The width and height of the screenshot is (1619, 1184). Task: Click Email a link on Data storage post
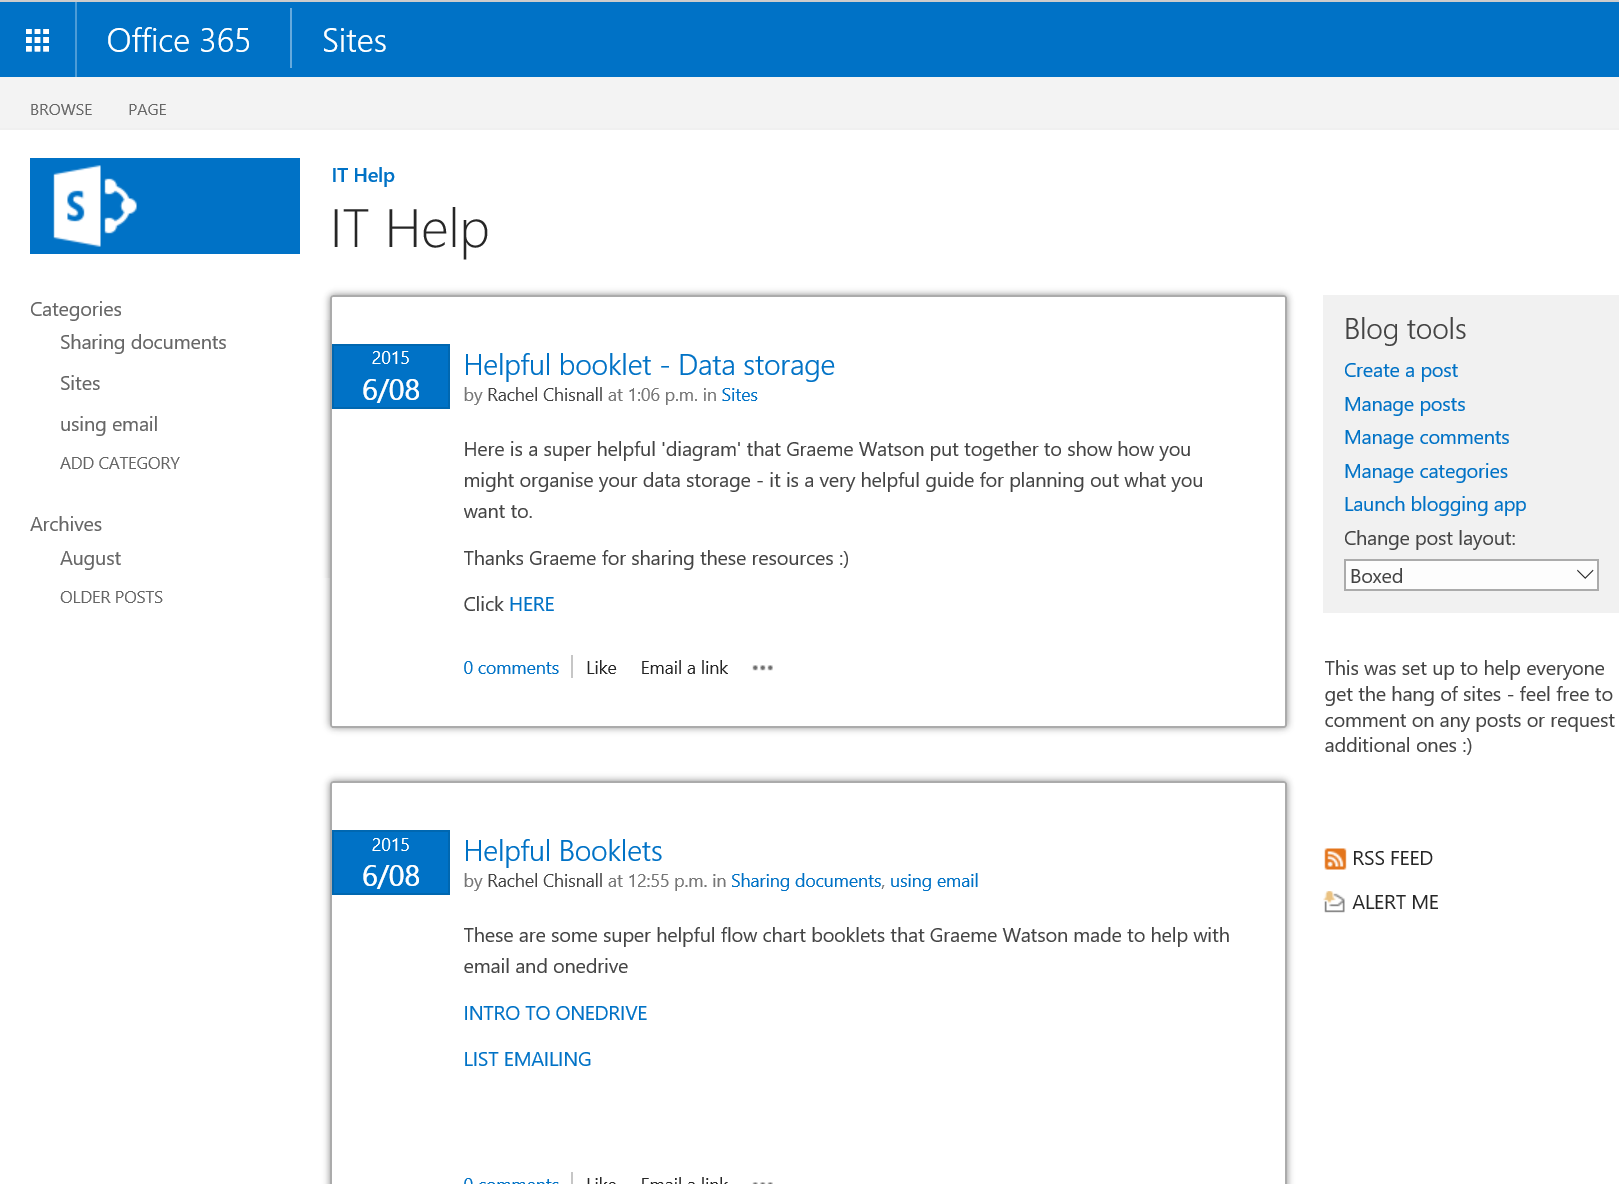684,668
